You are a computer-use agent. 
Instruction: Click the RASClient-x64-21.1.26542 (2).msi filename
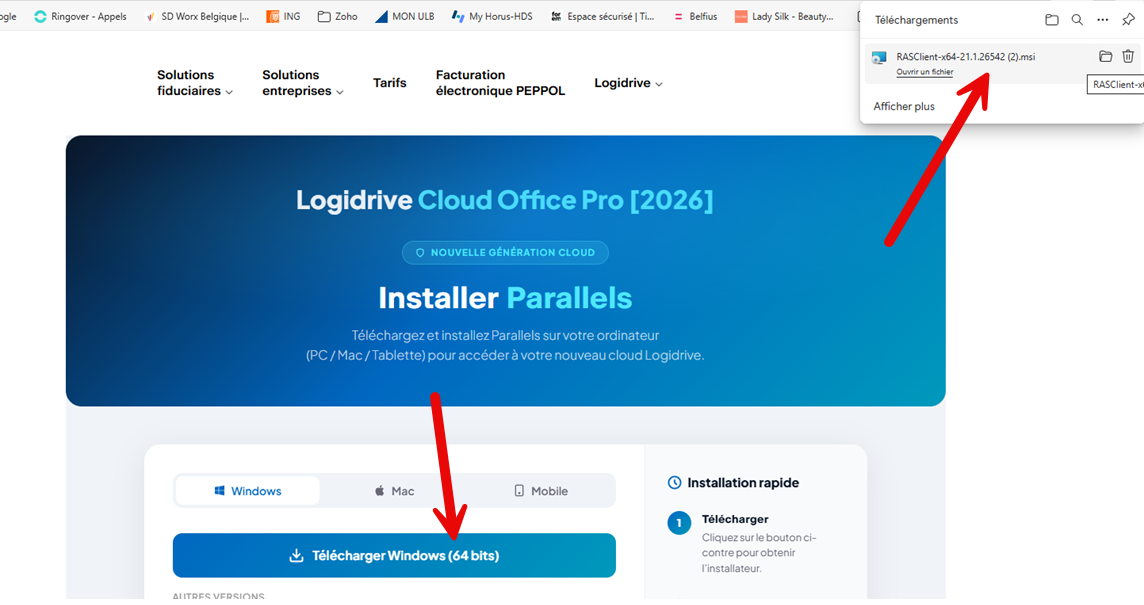965,56
